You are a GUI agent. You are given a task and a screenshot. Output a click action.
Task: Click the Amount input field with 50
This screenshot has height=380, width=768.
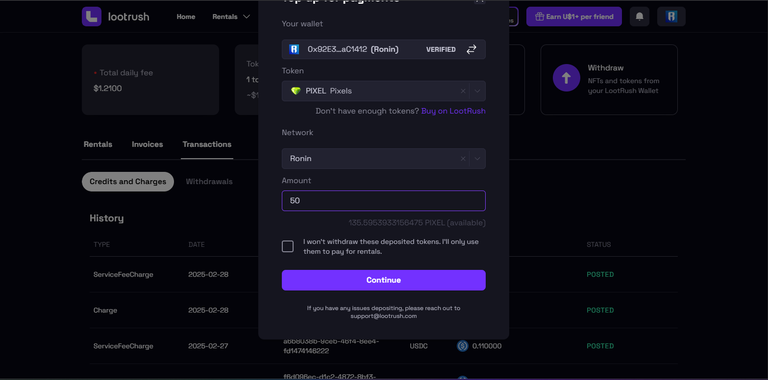coord(384,201)
